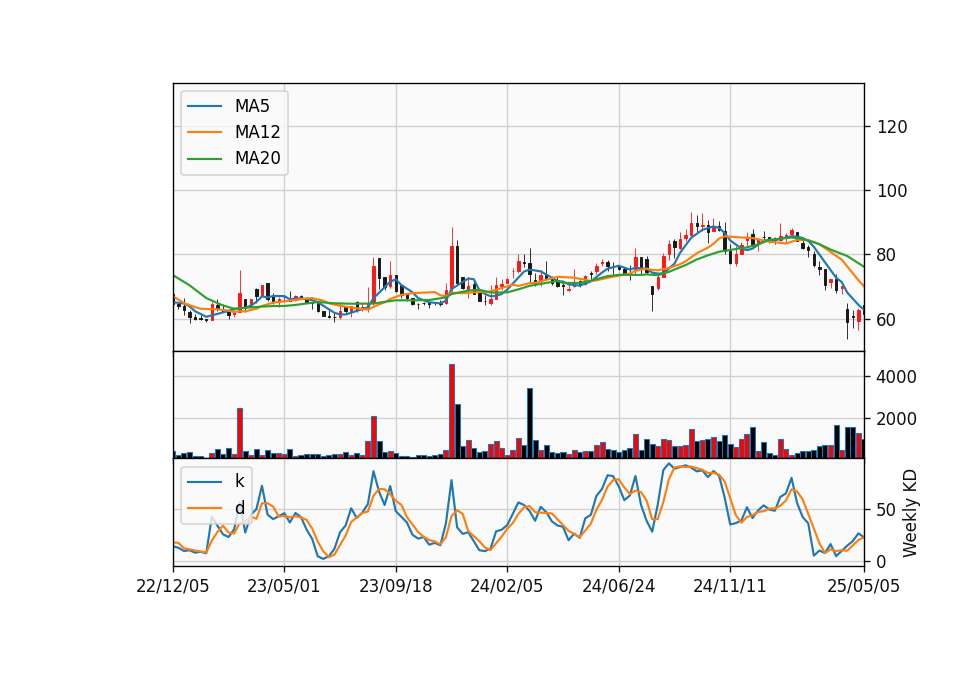Click the 24/11/11 date label
This screenshot has width=960, height=690.
tap(730, 586)
